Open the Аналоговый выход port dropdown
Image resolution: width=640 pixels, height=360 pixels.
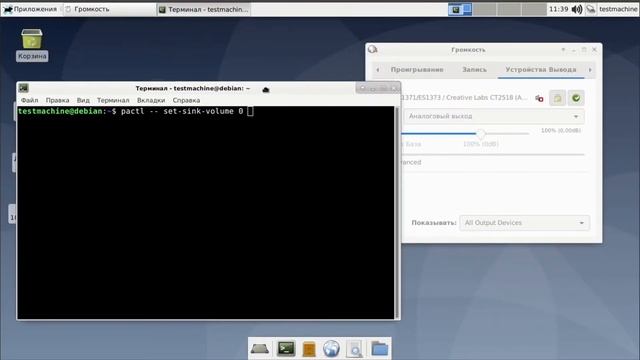pyautogui.click(x=494, y=116)
